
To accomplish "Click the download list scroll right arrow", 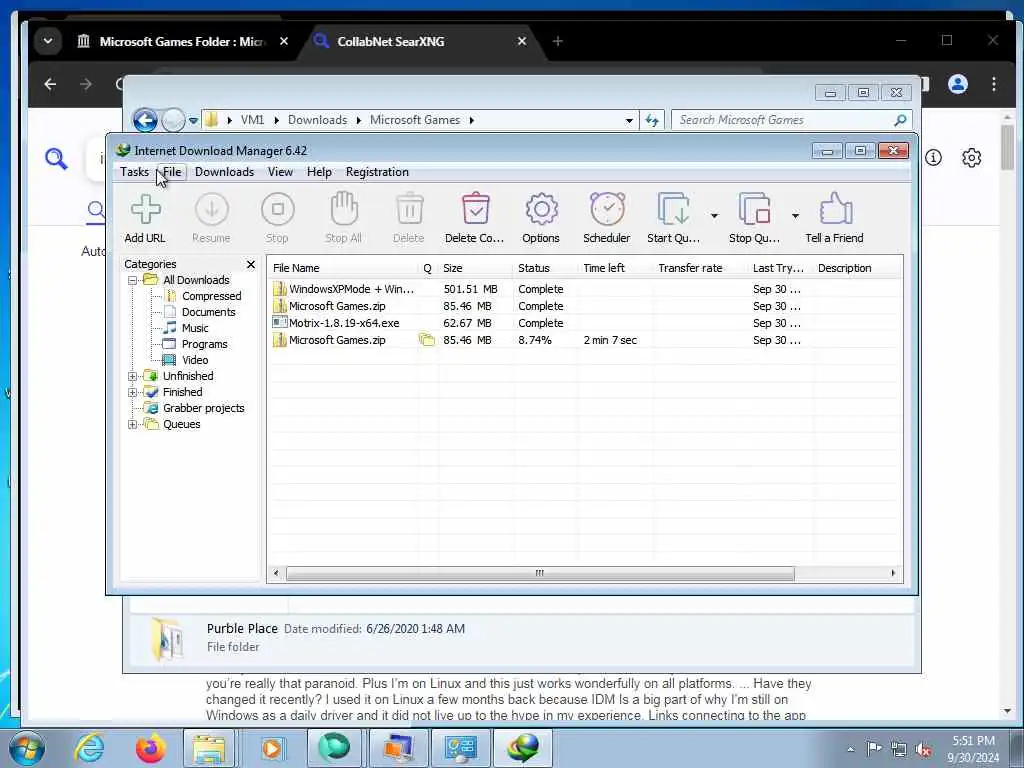I will pyautogui.click(x=893, y=573).
